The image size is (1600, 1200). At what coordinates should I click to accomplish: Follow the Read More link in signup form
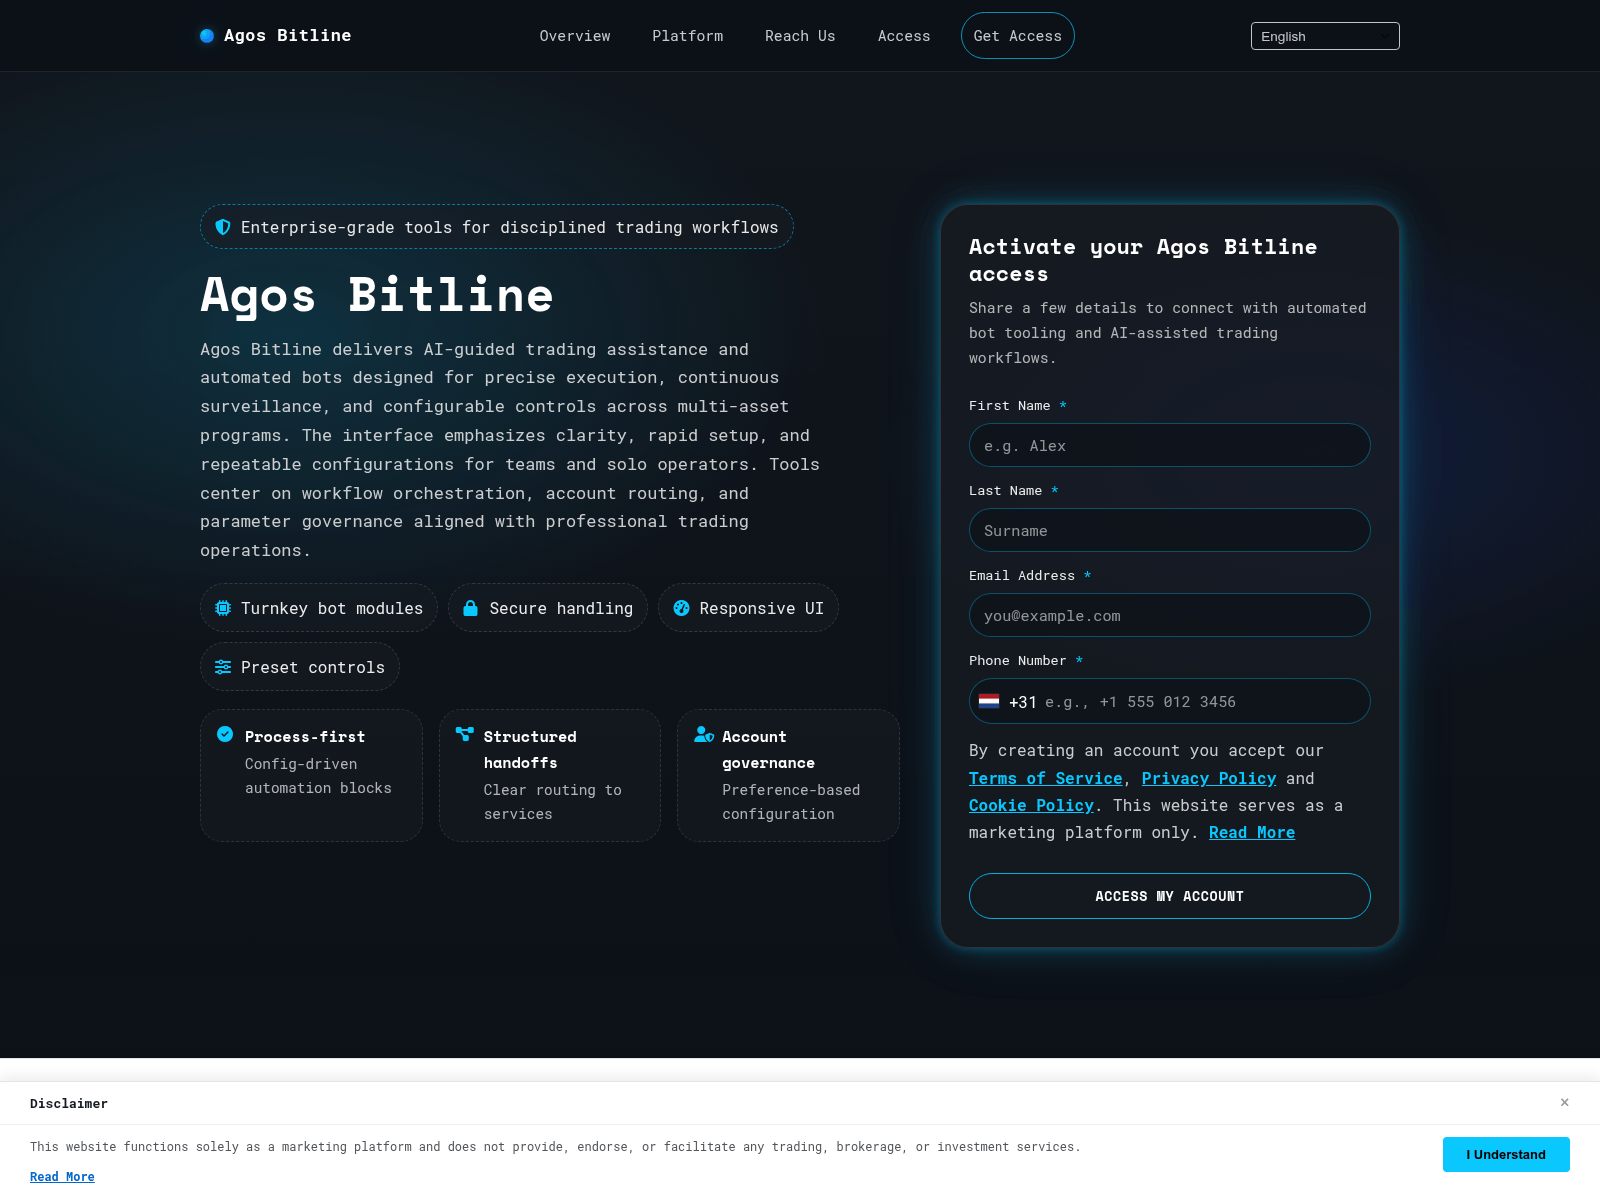1252,832
